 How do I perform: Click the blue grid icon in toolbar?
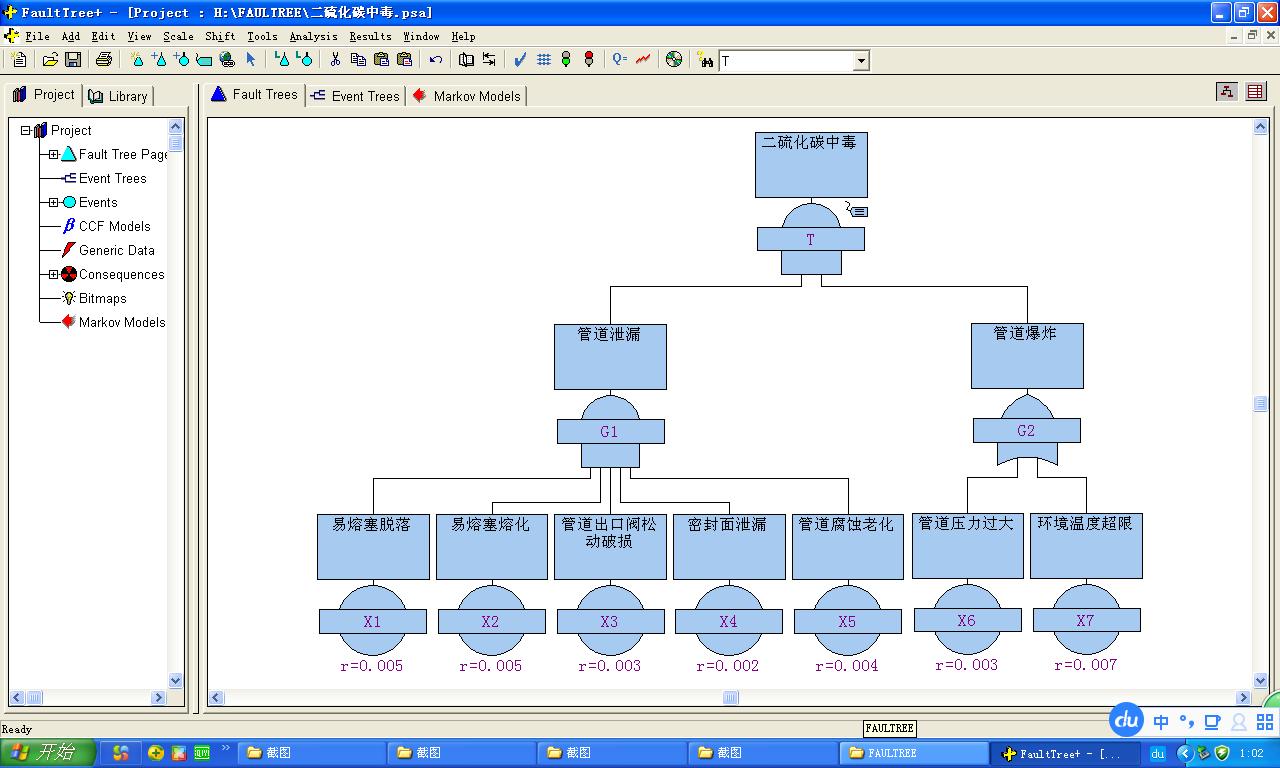coord(544,60)
